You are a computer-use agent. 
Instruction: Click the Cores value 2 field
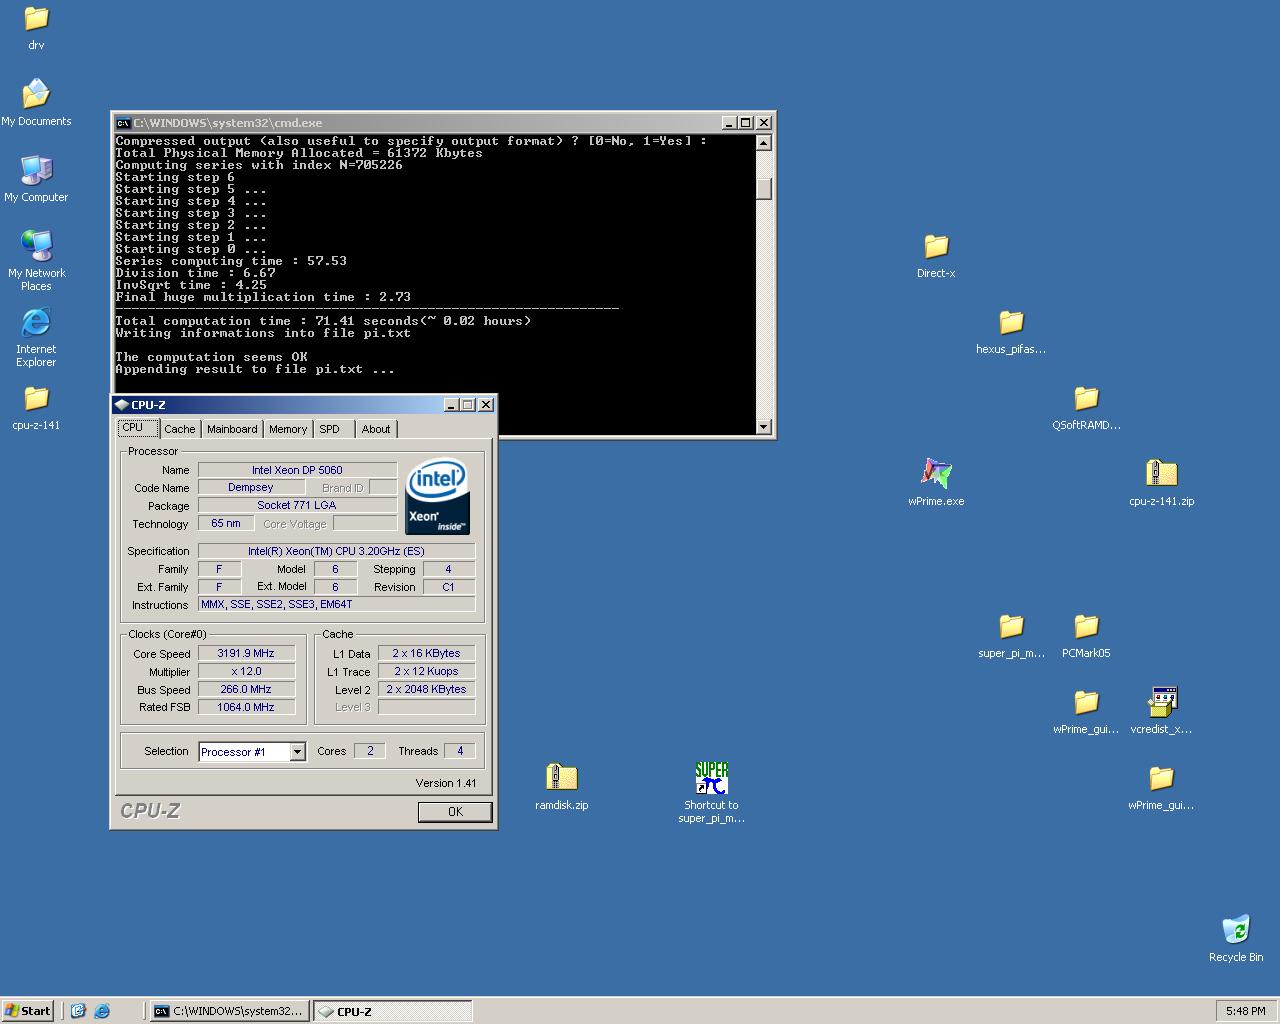point(370,751)
